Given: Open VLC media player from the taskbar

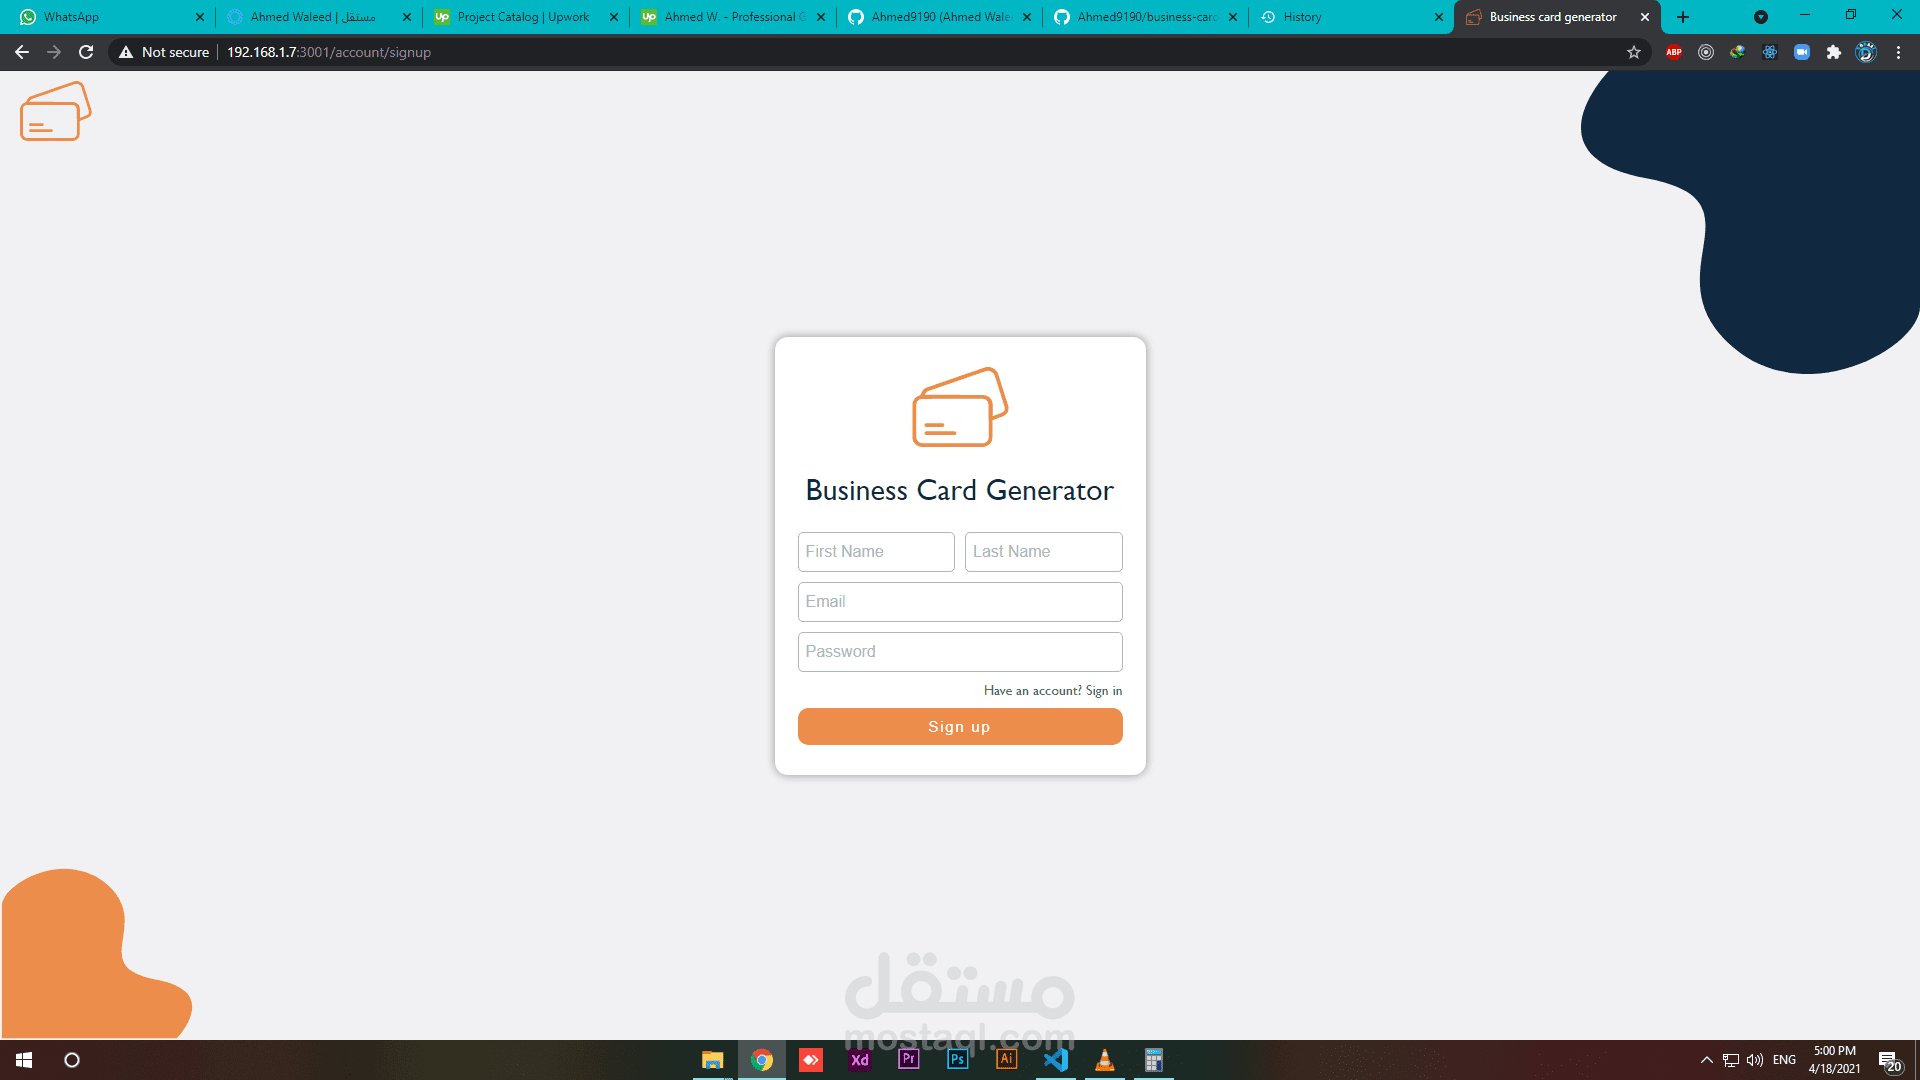Looking at the screenshot, I should [1105, 1060].
